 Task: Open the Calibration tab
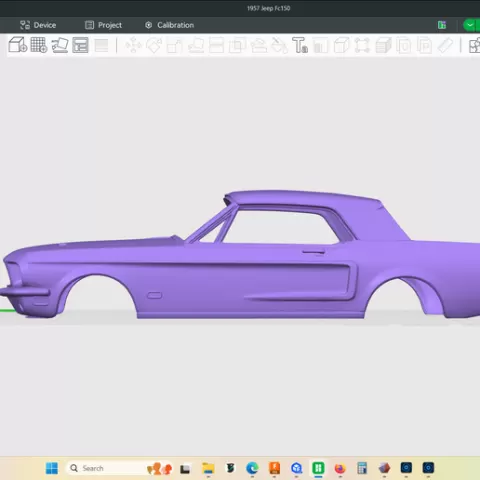tap(169, 25)
